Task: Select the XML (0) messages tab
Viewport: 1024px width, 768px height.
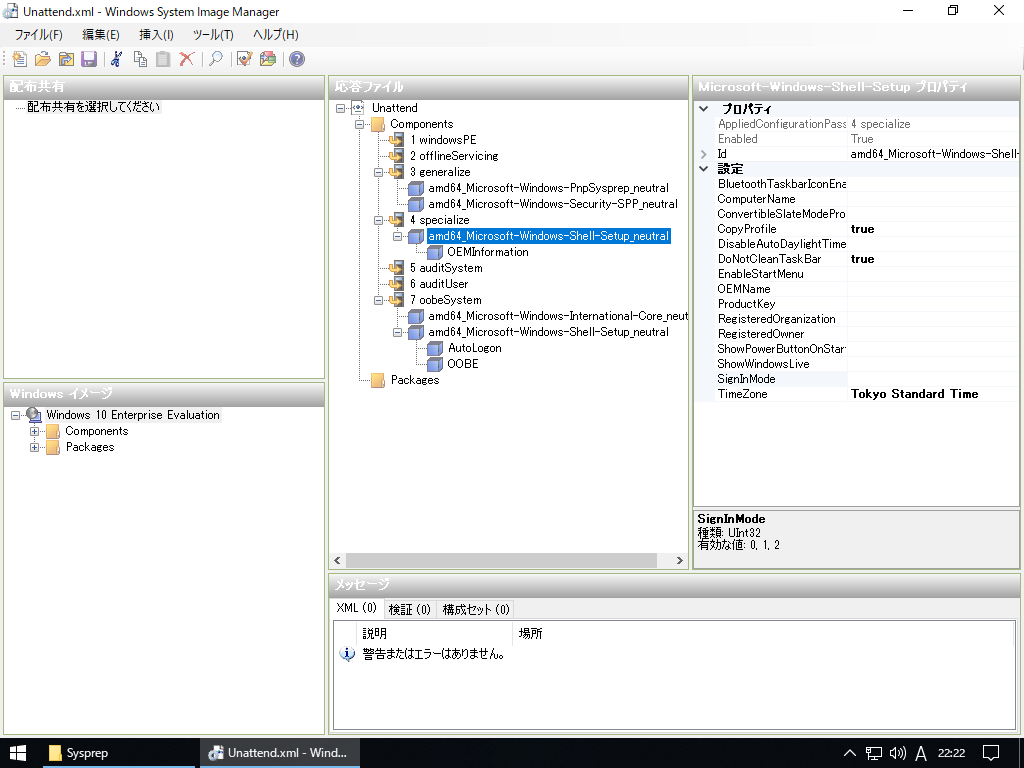Action: (357, 608)
